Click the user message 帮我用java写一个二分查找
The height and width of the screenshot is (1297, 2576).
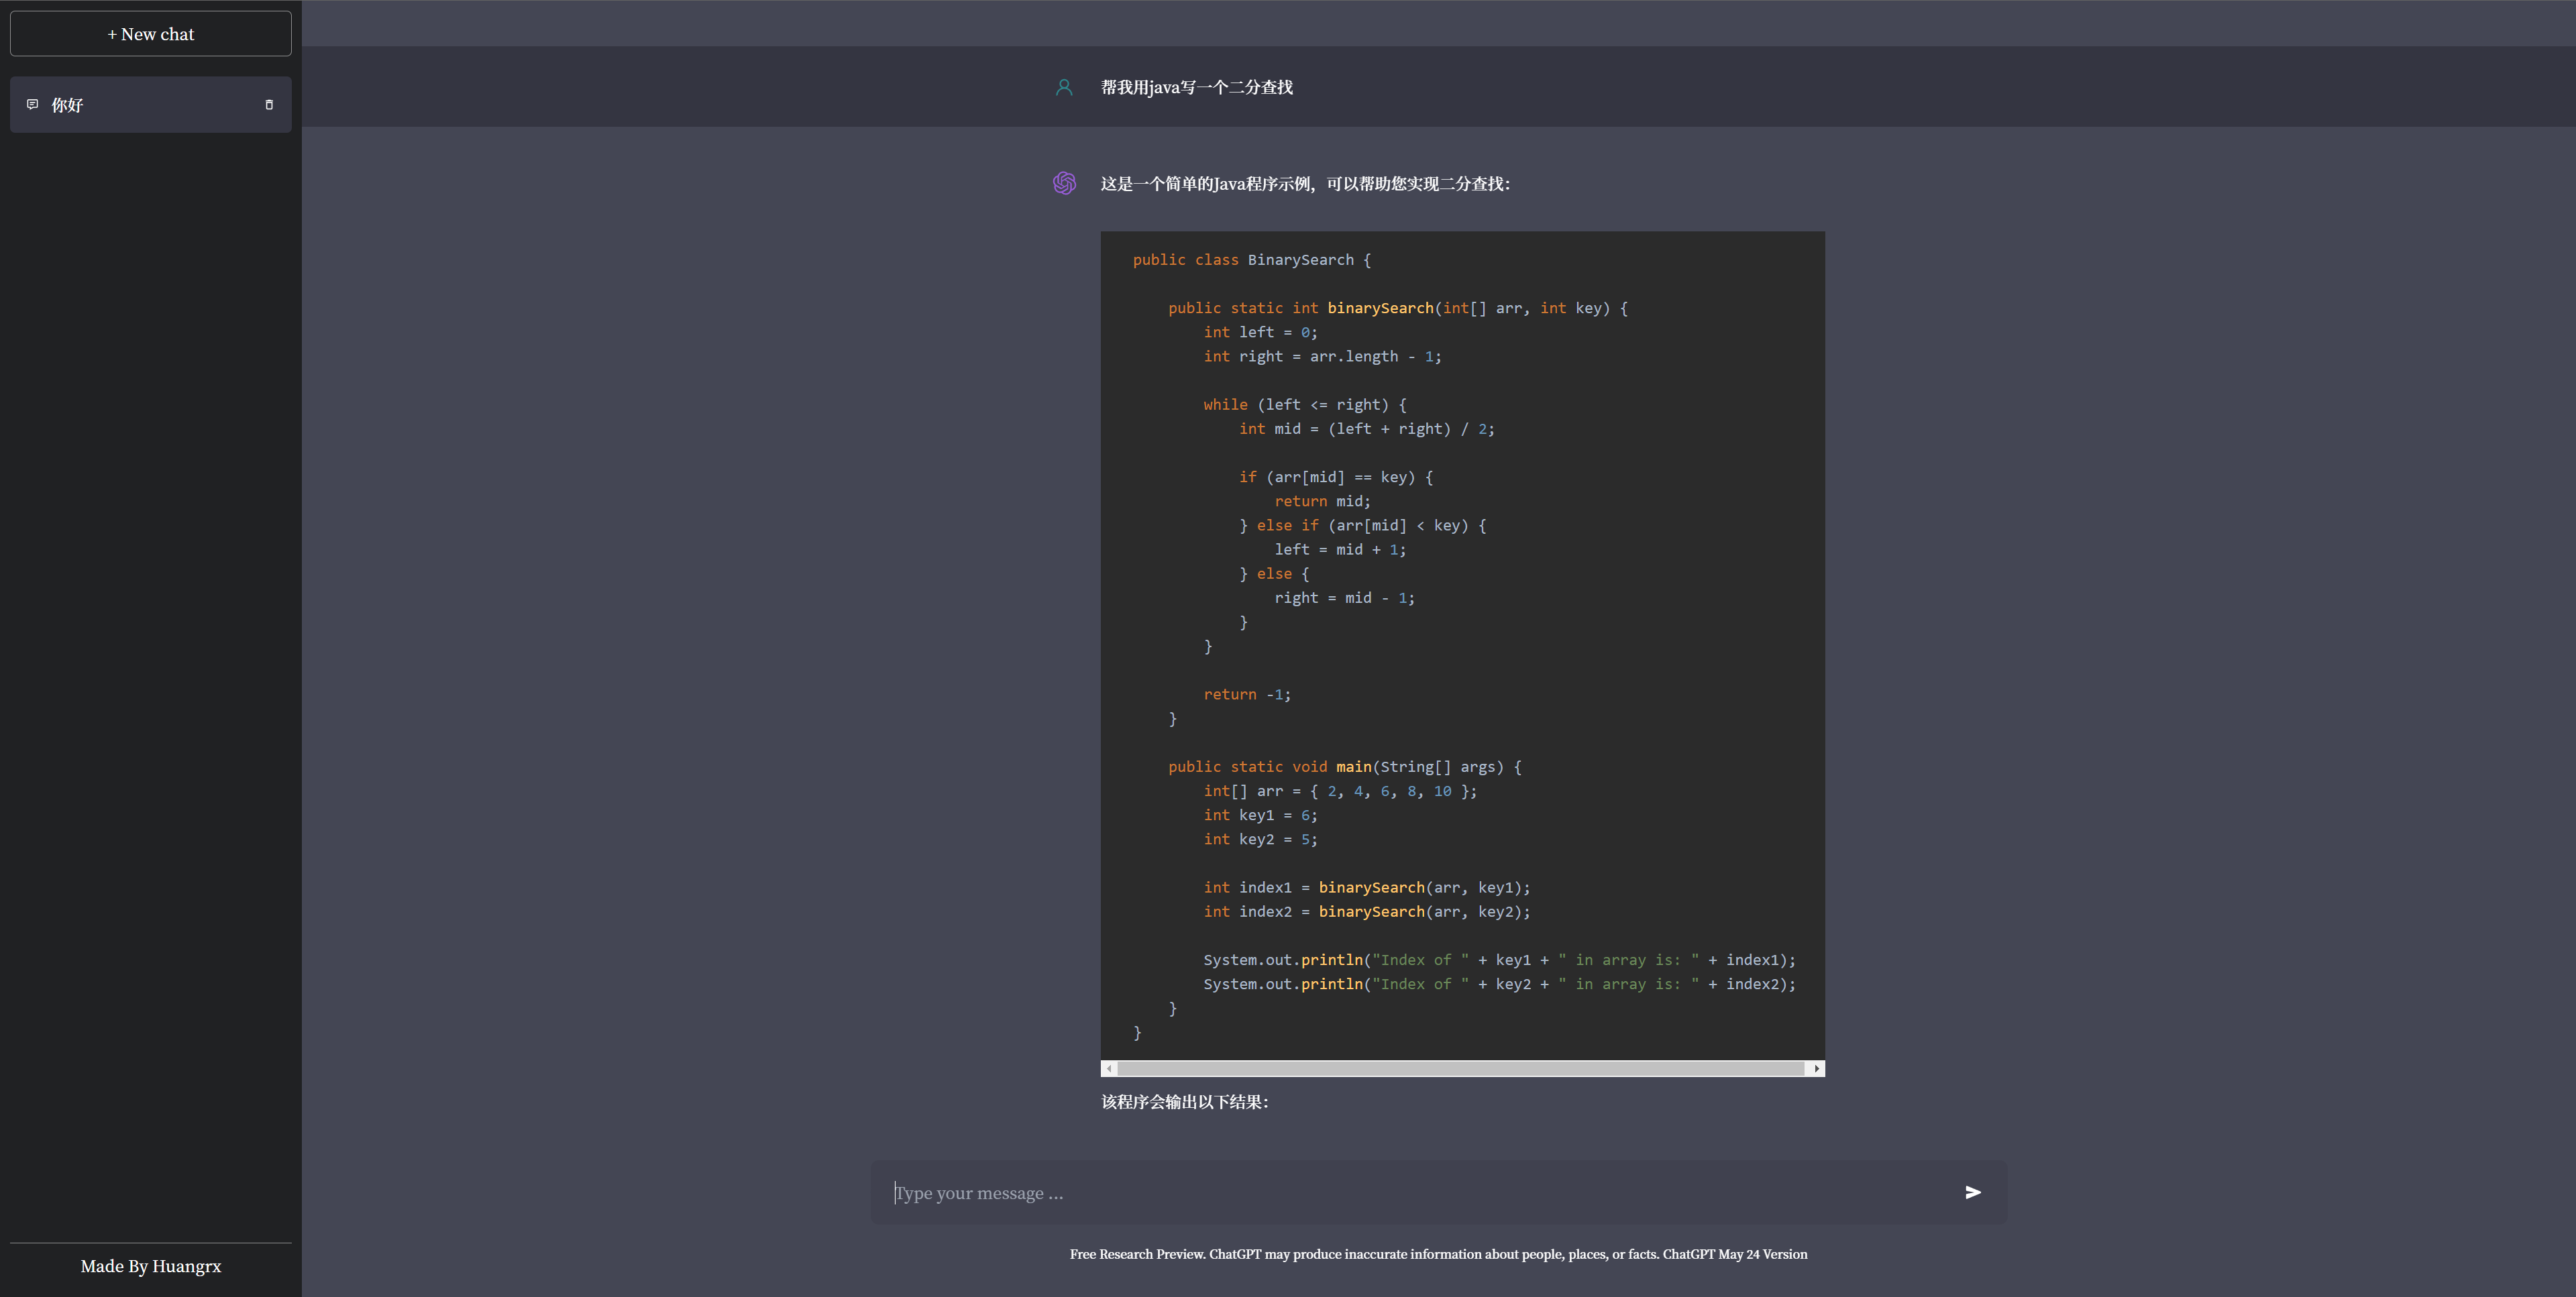tap(1196, 87)
